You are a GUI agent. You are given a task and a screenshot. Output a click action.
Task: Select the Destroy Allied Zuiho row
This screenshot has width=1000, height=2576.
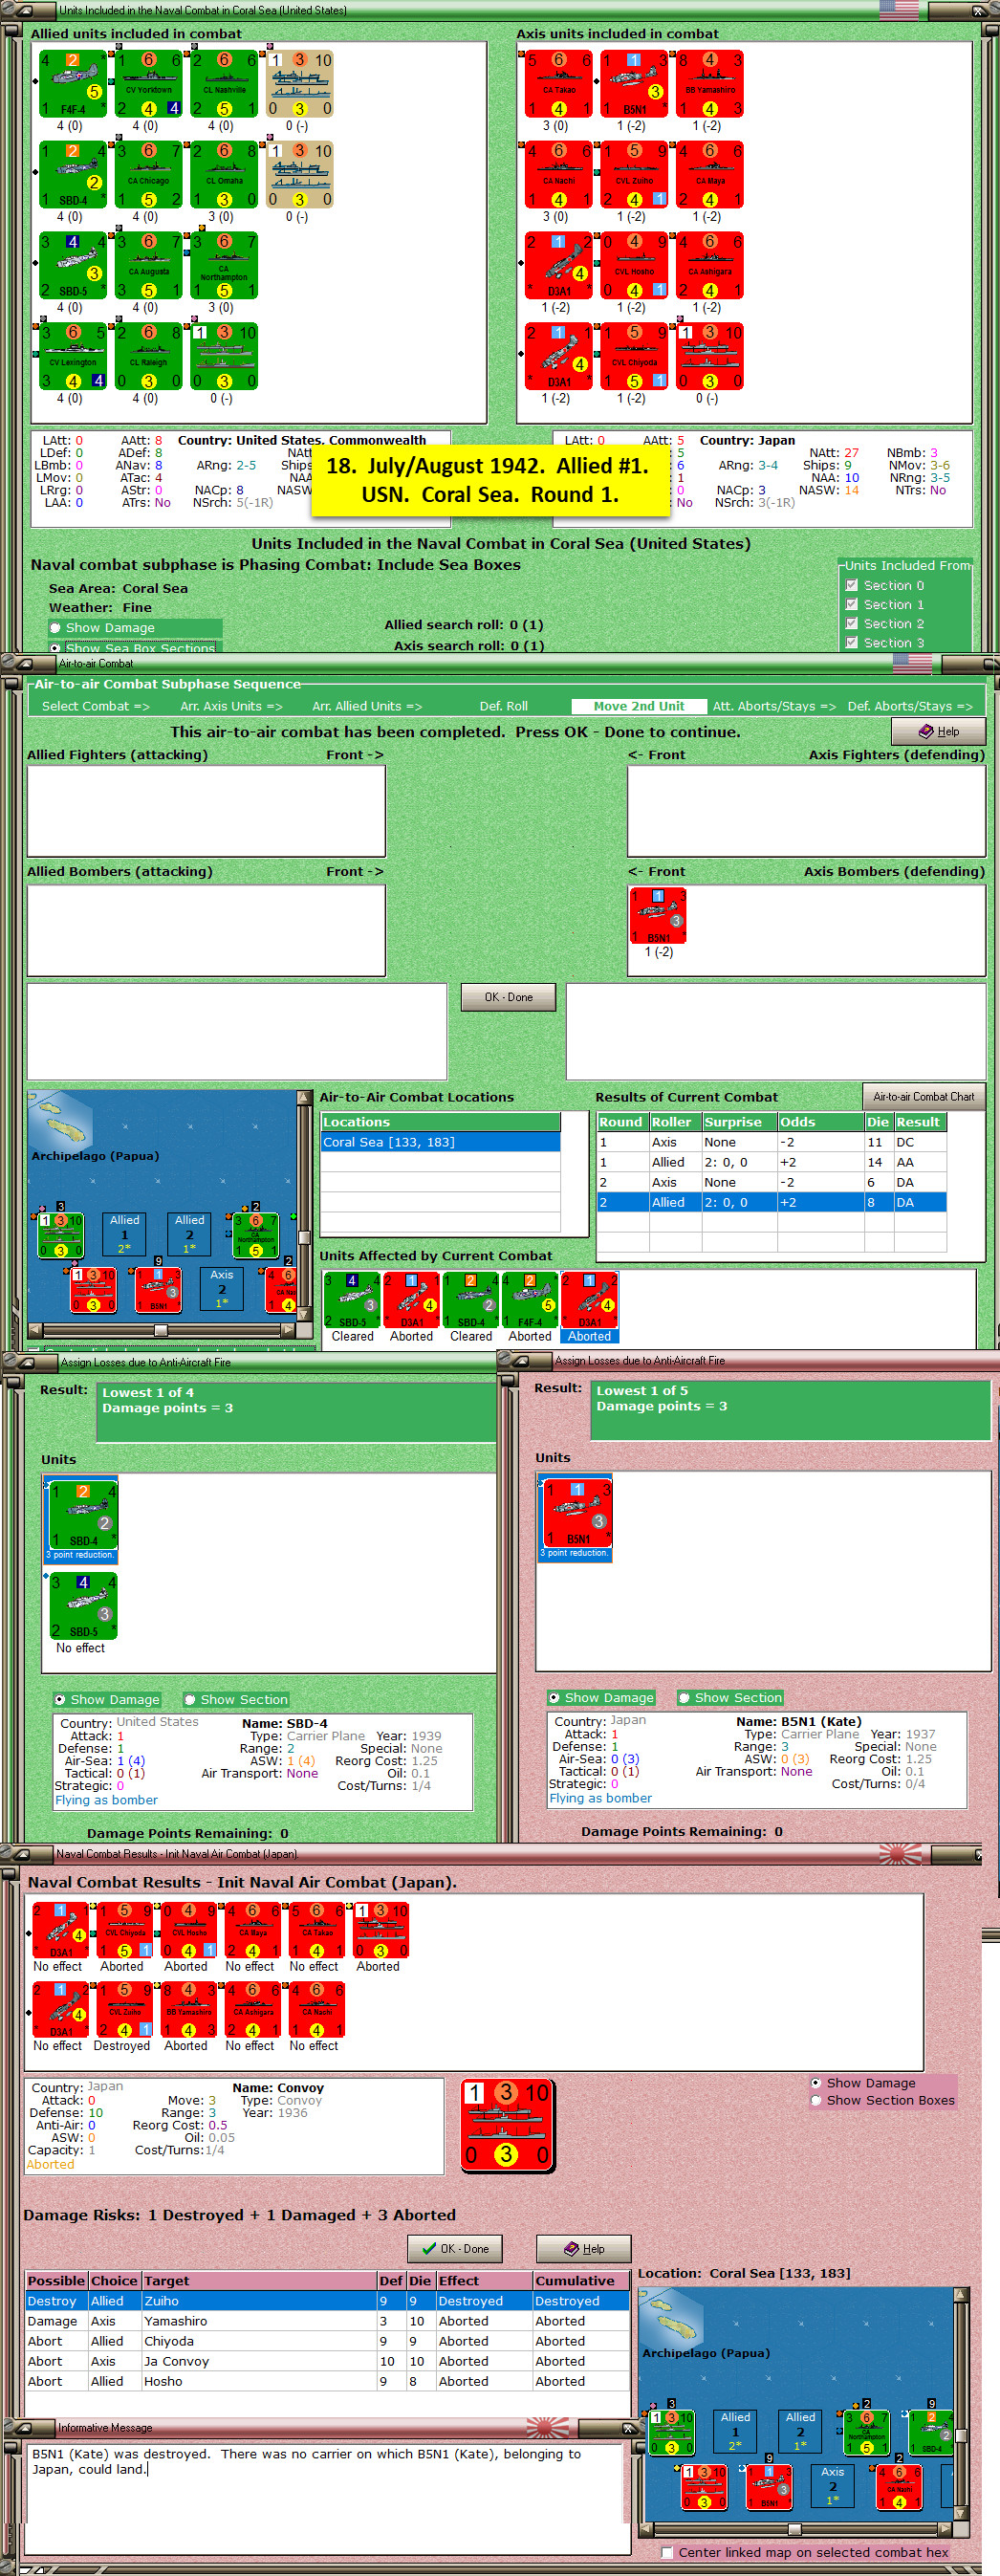[327, 2301]
